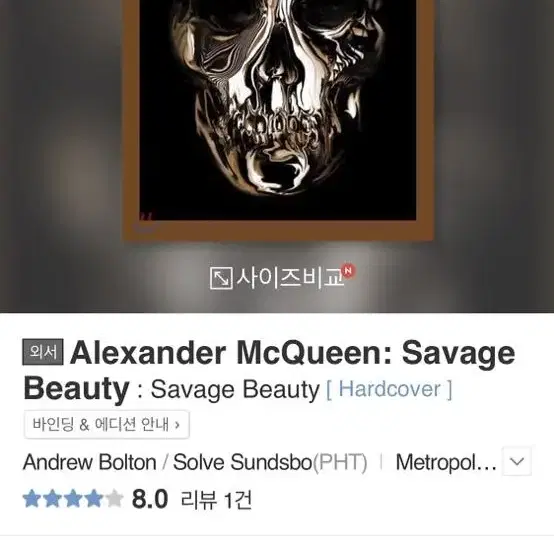Click the fourth blue rating star
Viewport: 554px width, 554px height.
[x=94, y=499]
